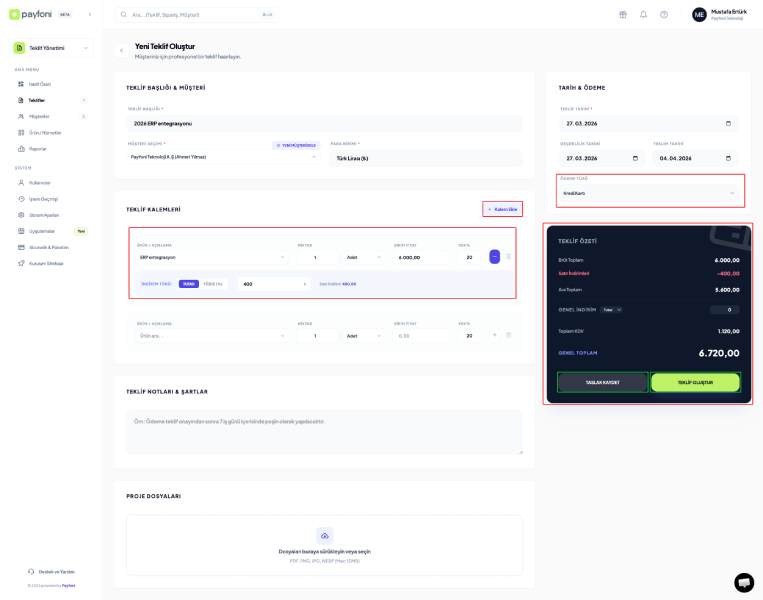Toggle the blue minus discount button on ERP row

494,257
